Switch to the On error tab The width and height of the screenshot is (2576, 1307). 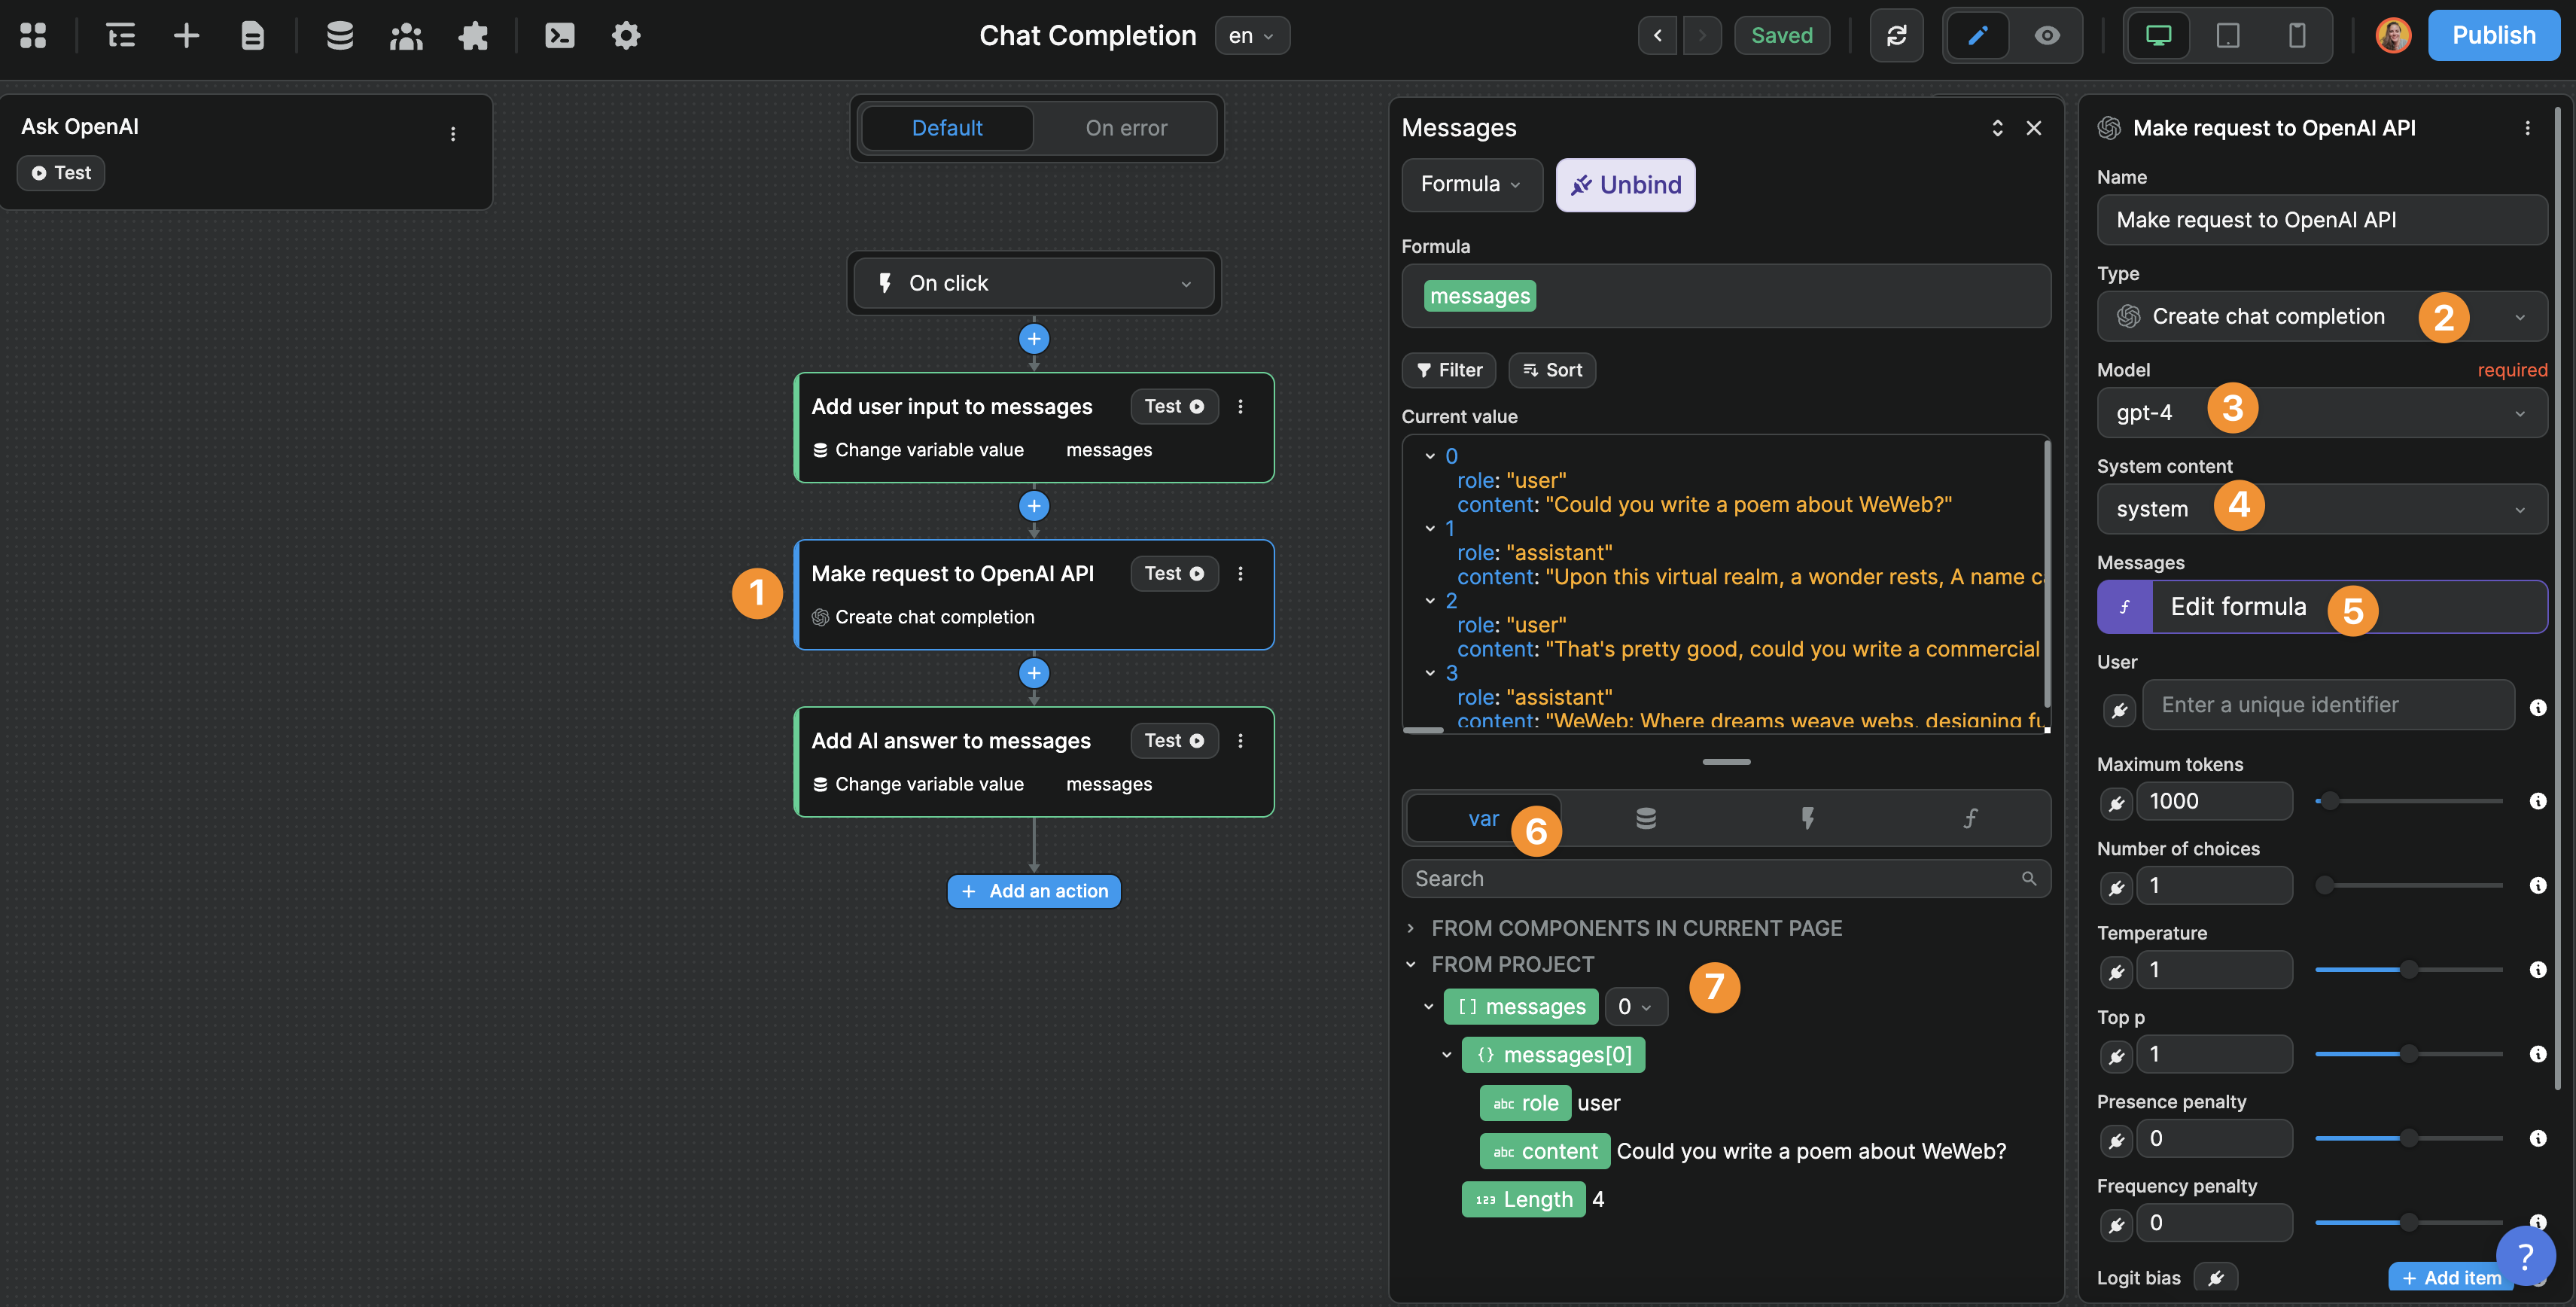click(x=1126, y=128)
